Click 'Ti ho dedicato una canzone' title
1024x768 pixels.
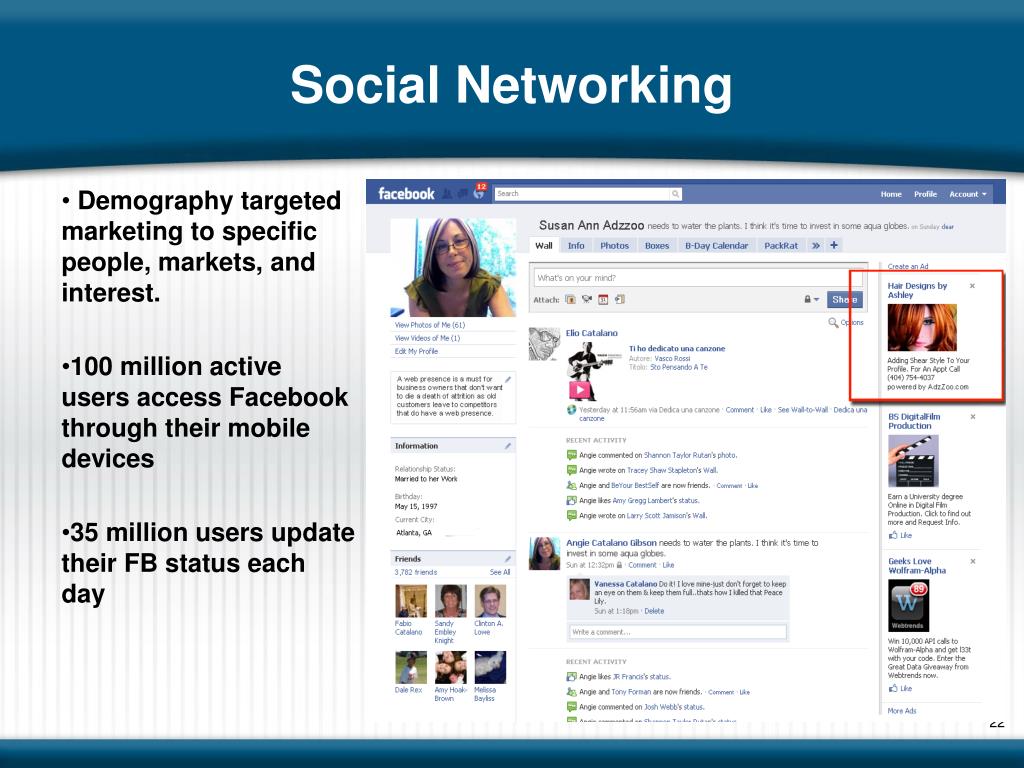(677, 349)
